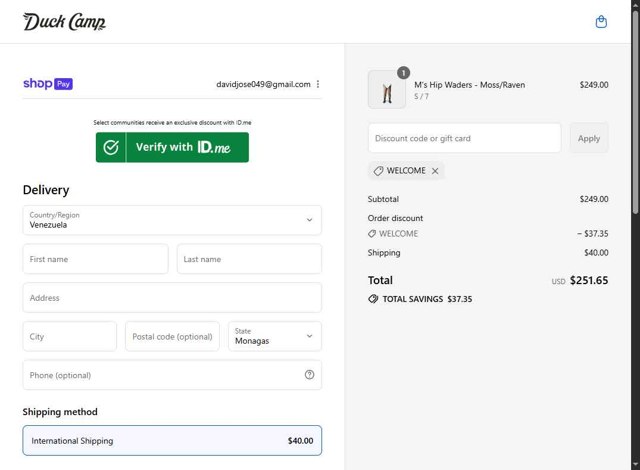
Task: Click Verify with ID.me button
Action: click(x=172, y=147)
